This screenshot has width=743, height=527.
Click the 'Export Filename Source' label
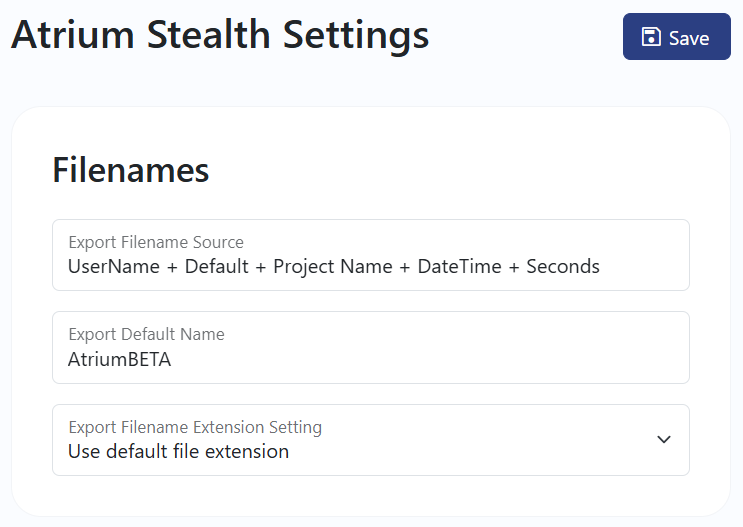point(156,242)
